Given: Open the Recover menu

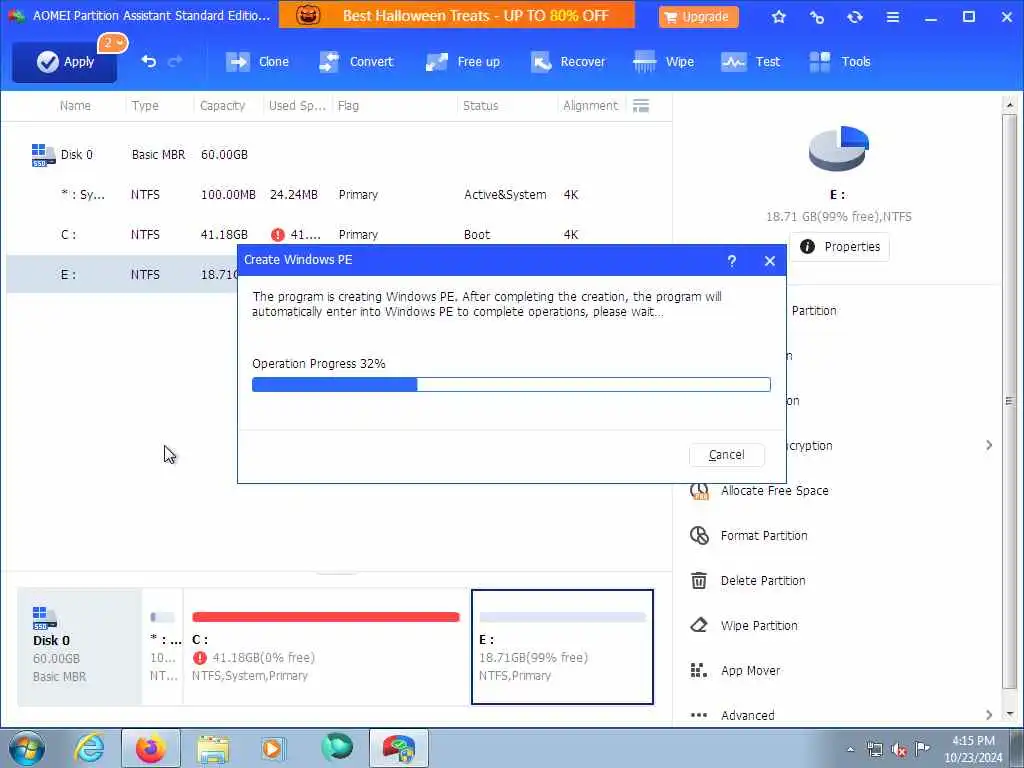Looking at the screenshot, I should tap(568, 62).
